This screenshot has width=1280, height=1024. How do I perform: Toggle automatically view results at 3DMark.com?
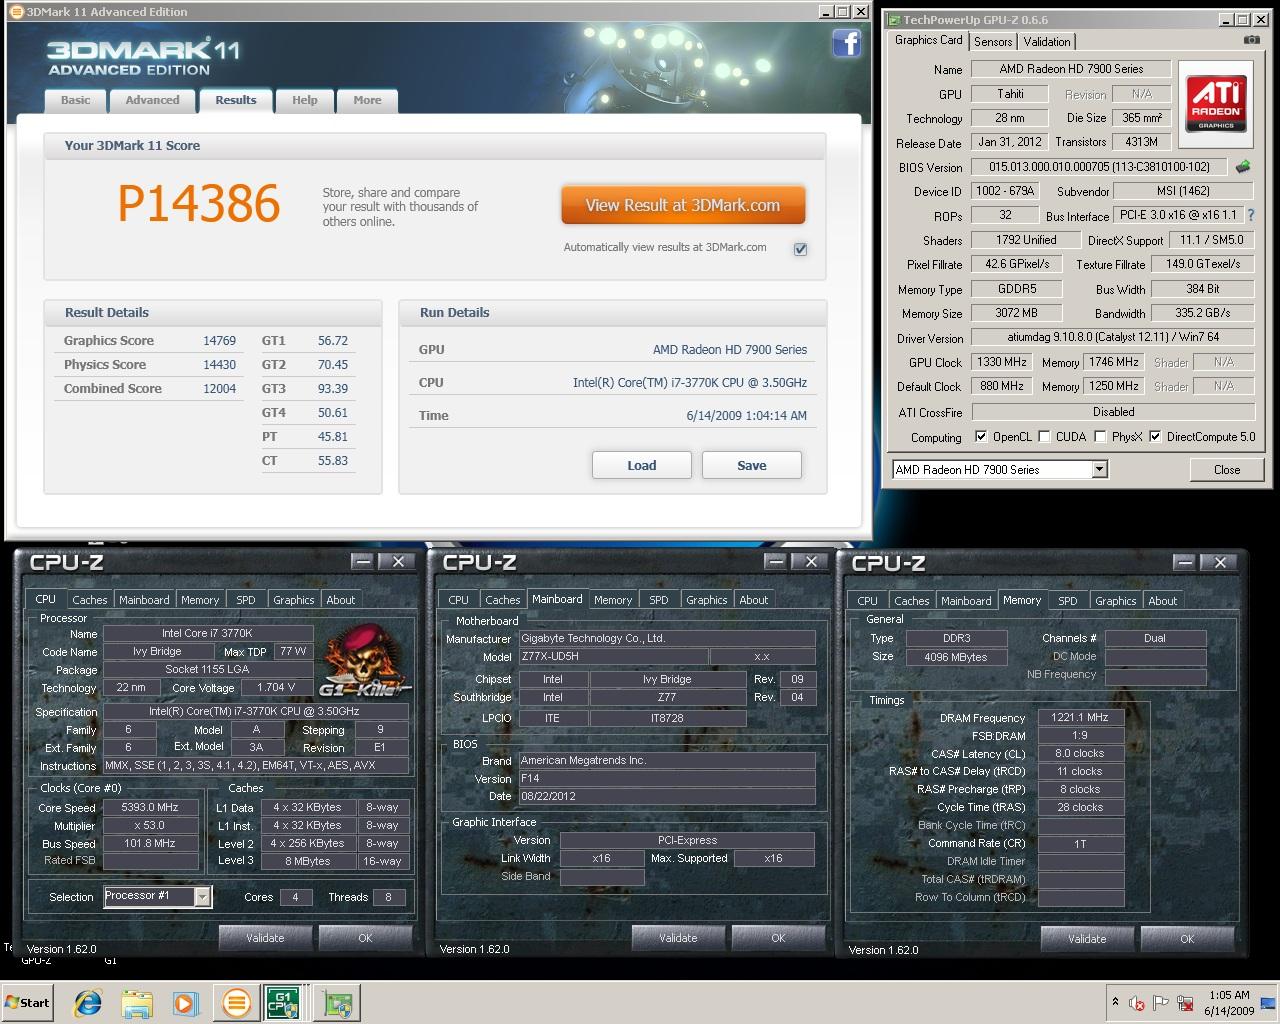tap(800, 249)
